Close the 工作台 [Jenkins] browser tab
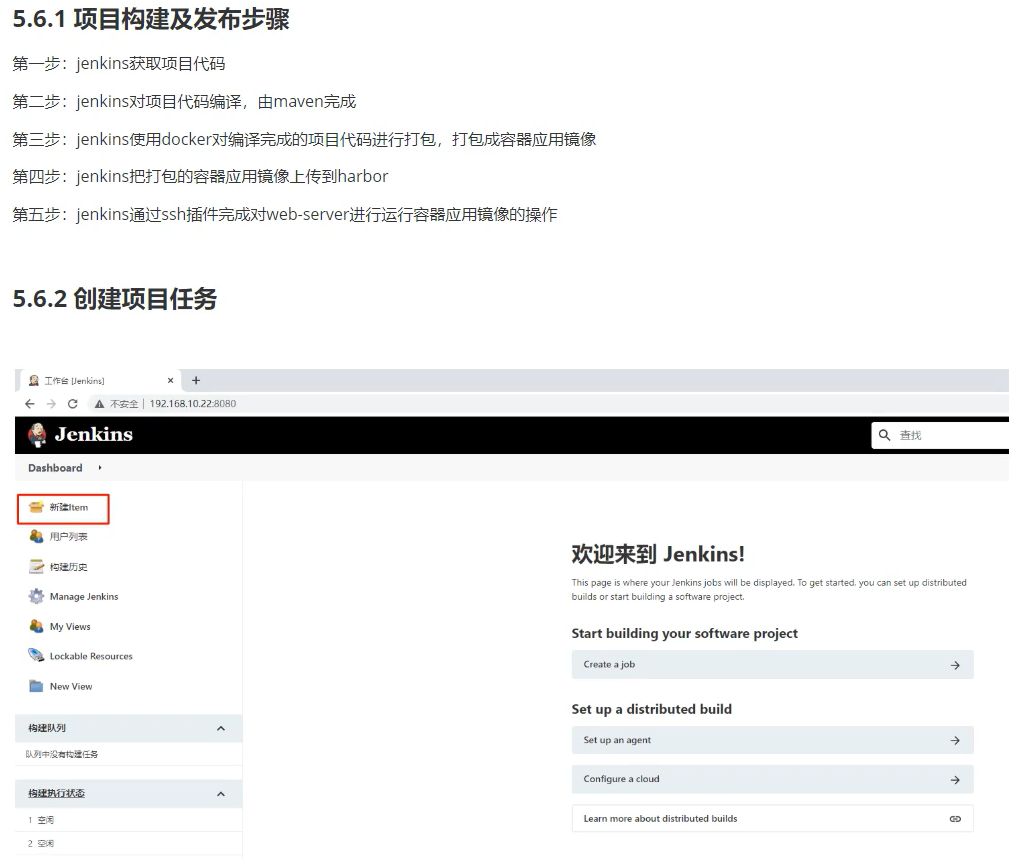 click(170, 380)
